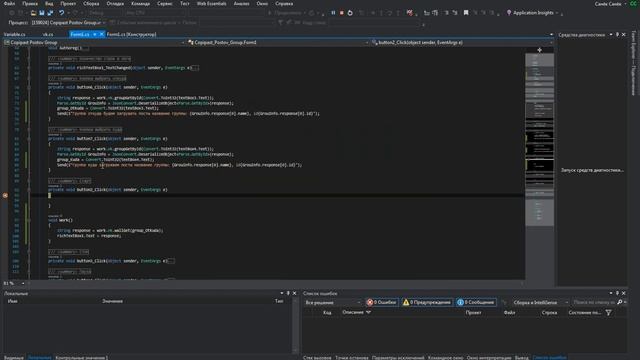This screenshot has width=640, height=360.
Task: Open the Все решения scope dropdown
Action: pyautogui.click(x=333, y=302)
